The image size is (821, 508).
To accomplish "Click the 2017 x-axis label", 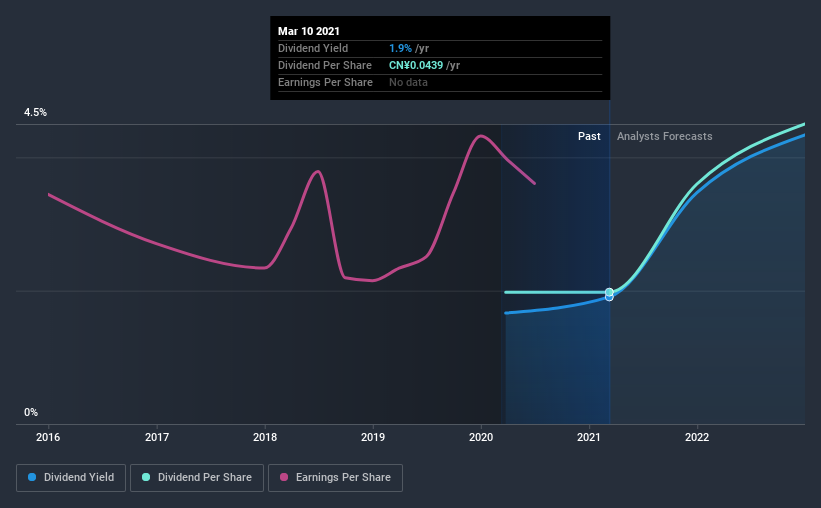I will (157, 437).
